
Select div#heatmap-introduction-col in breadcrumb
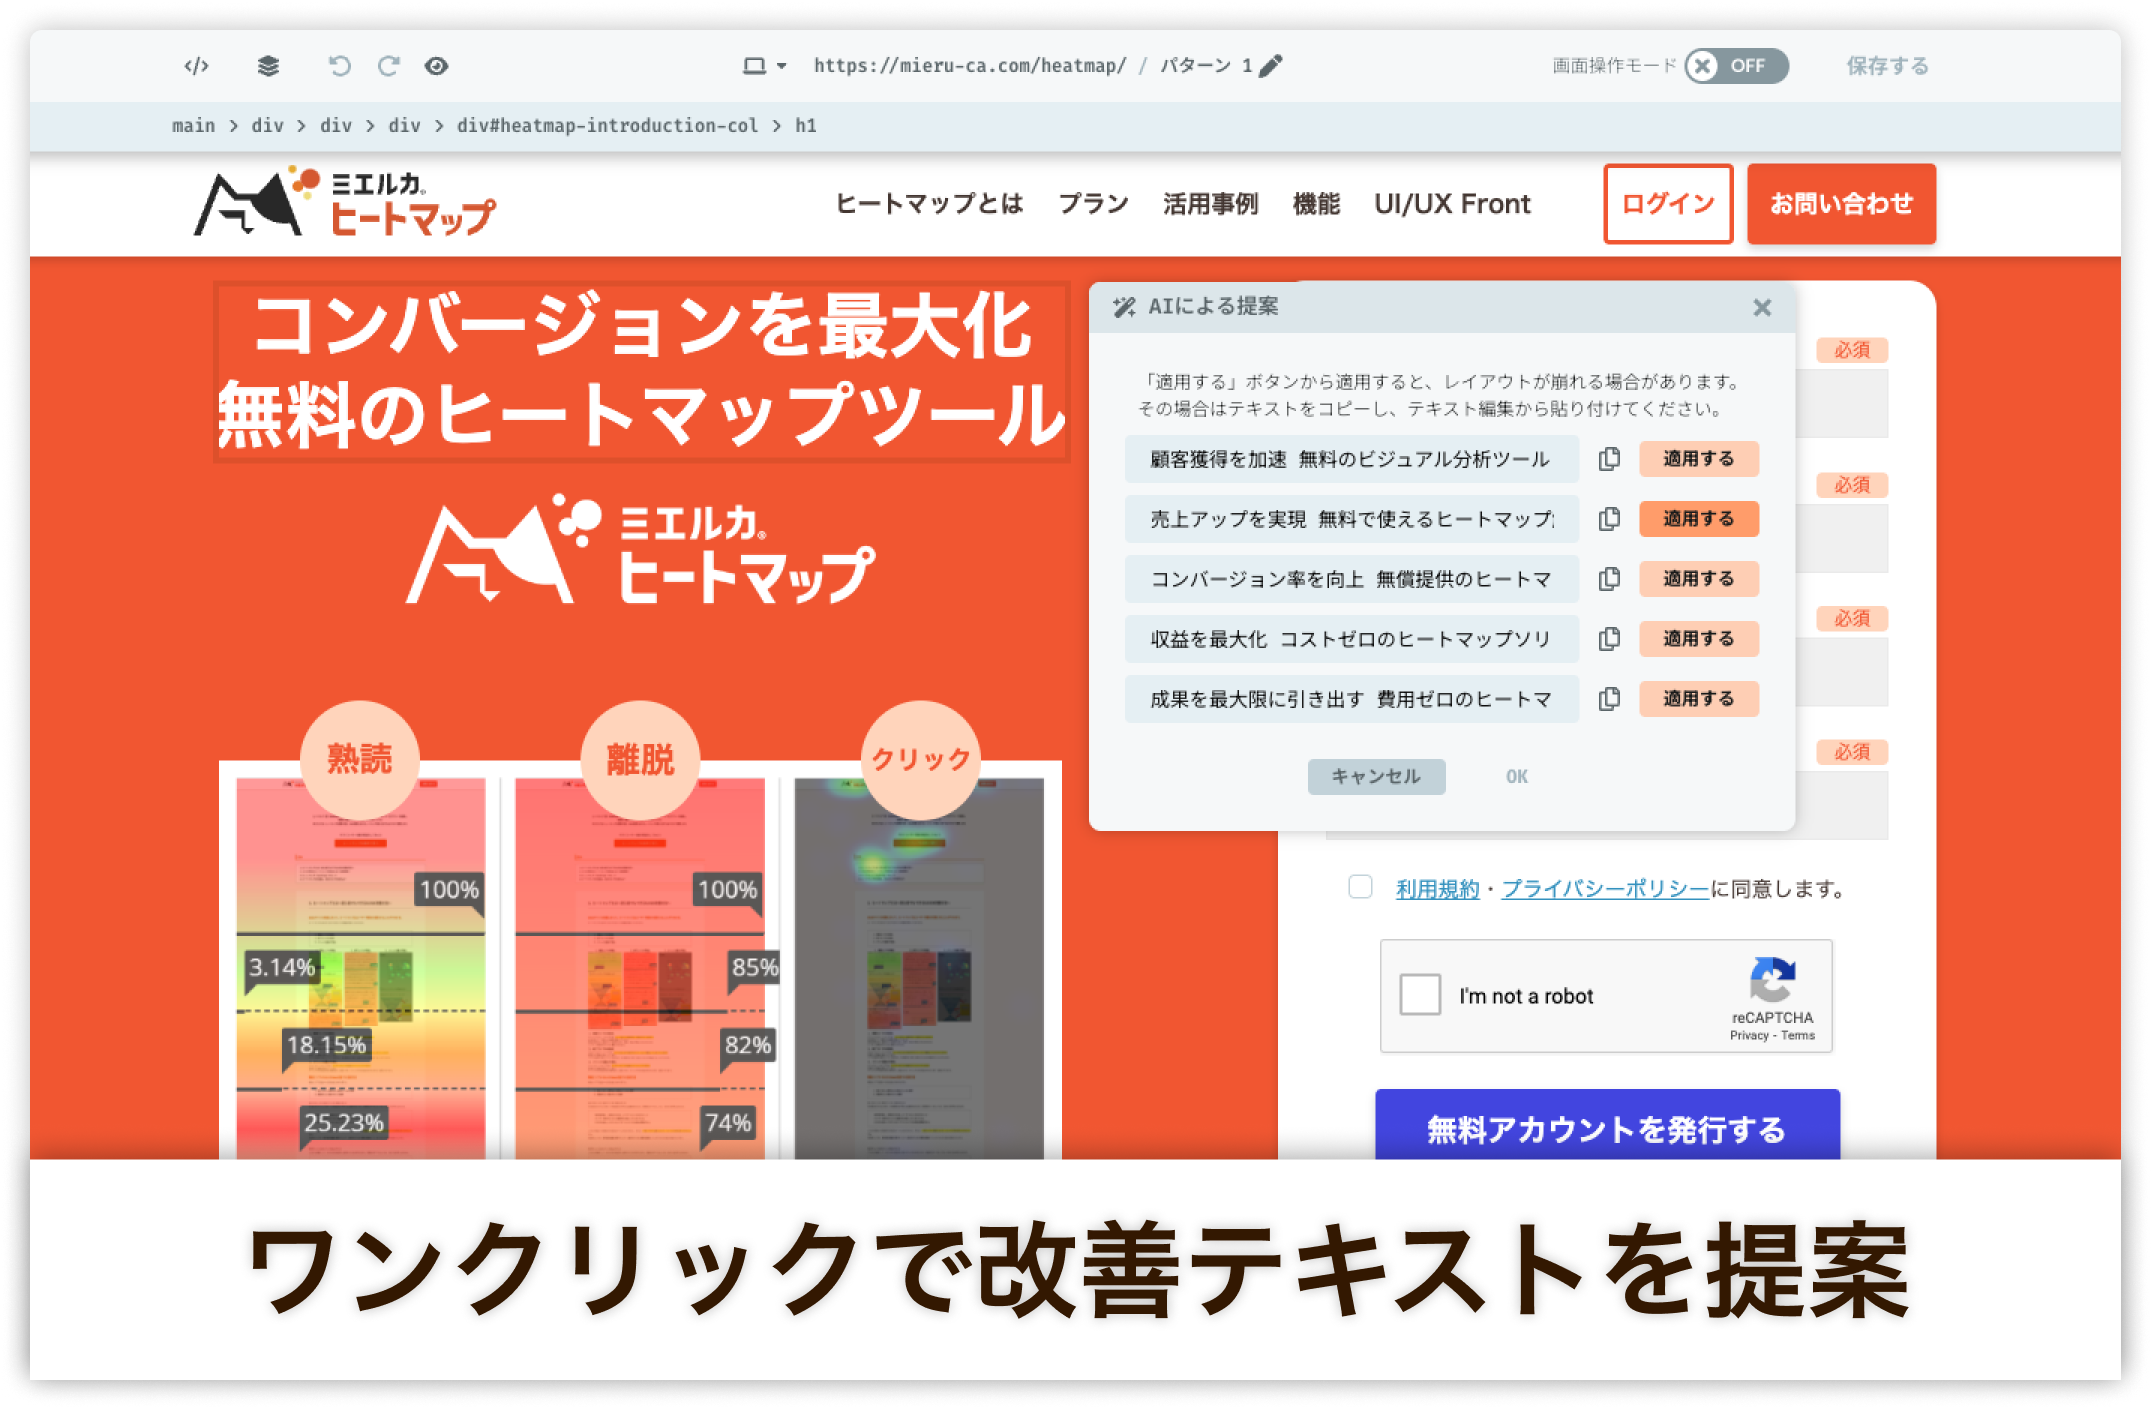pos(607,125)
